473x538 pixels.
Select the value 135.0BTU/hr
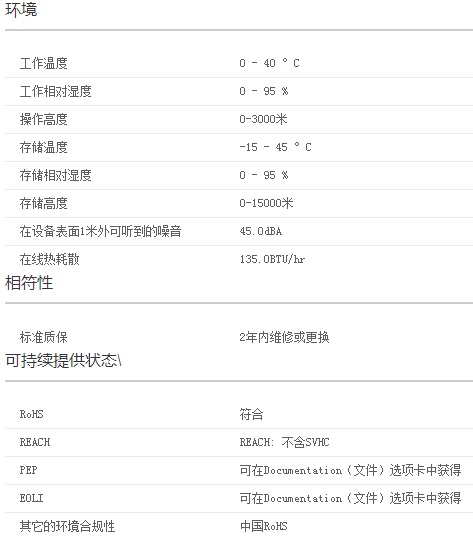coord(272,259)
